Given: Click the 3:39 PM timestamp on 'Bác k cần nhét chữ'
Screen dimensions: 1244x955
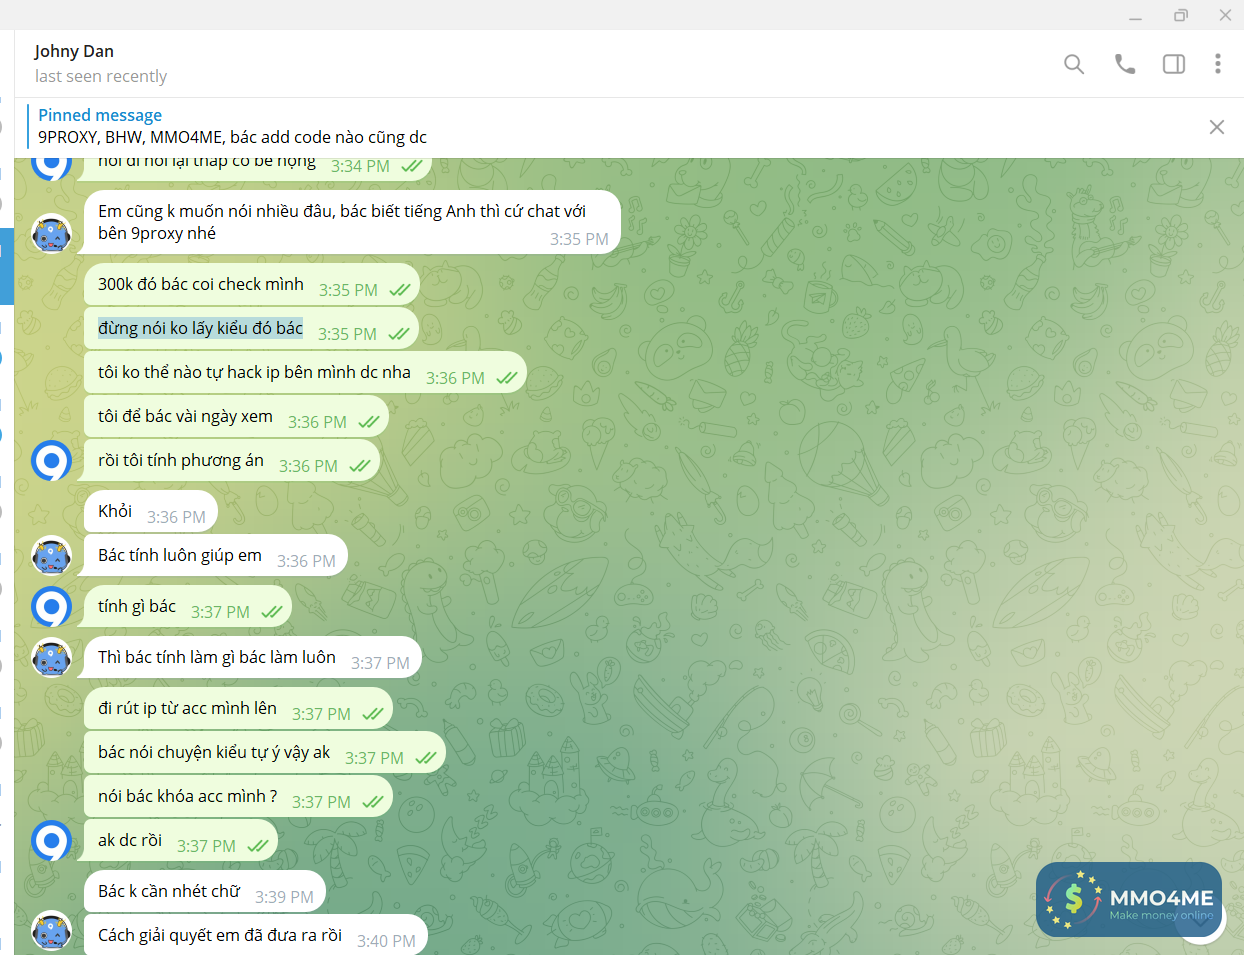Looking at the screenshot, I should [x=284, y=897].
